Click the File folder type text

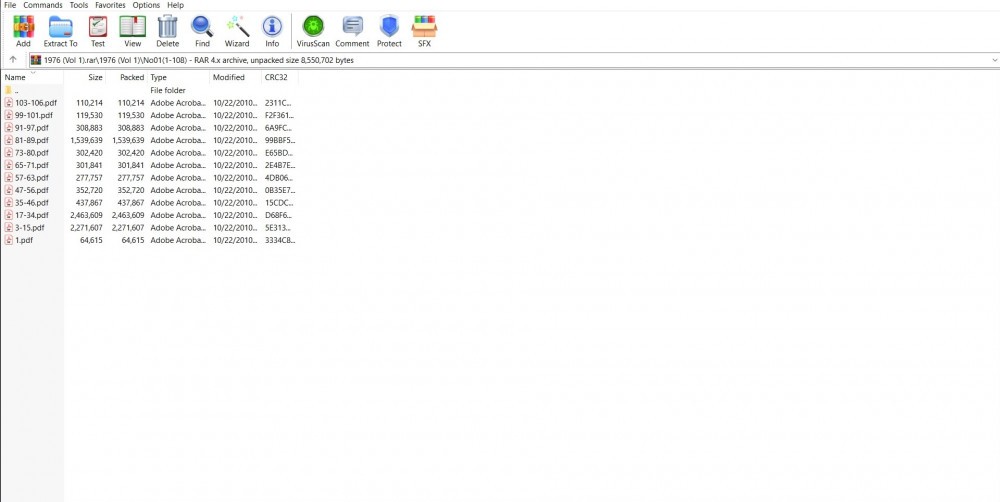tap(168, 91)
